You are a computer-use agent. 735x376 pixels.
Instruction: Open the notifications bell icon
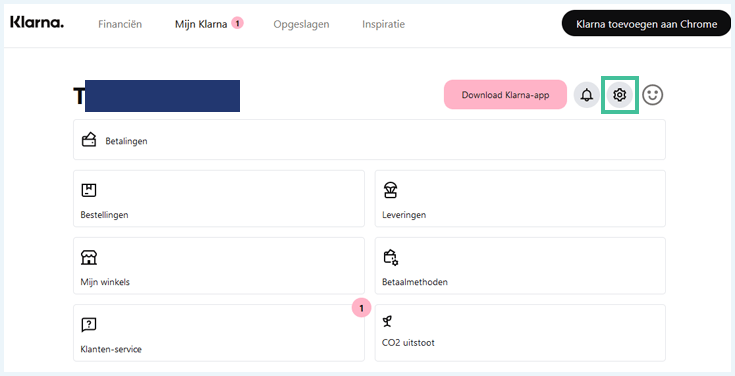tap(586, 95)
